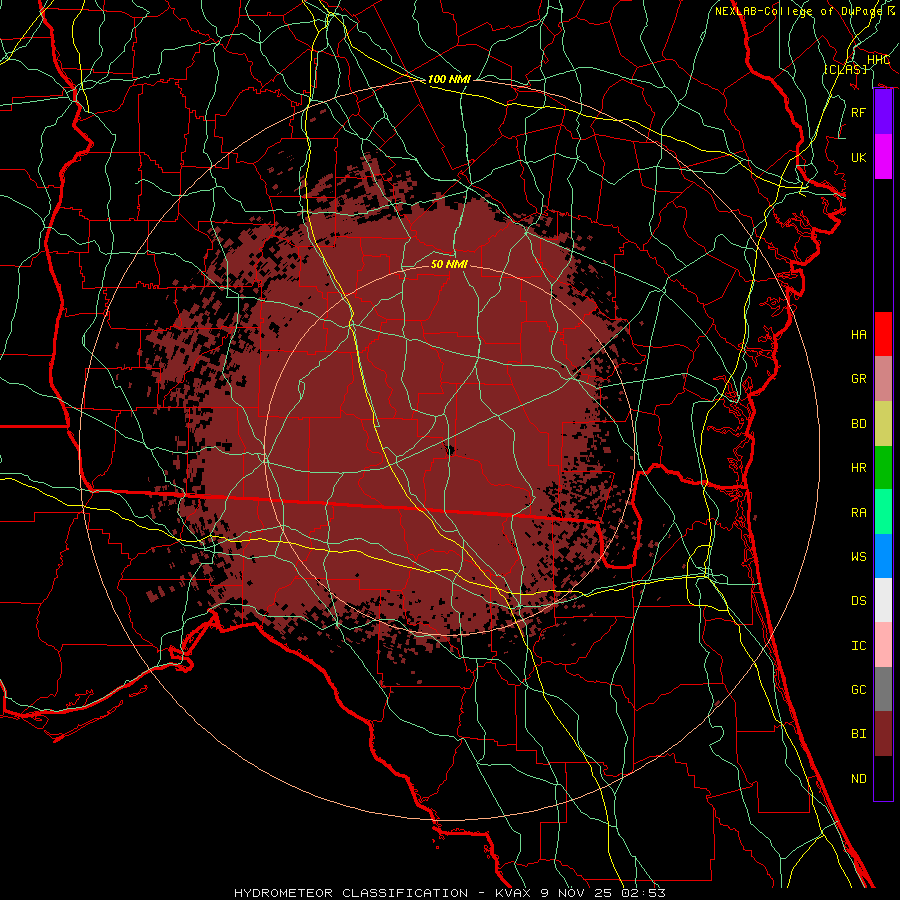The image size is (900, 900).
Task: Click the "HA" legend label
Action: 859,334
